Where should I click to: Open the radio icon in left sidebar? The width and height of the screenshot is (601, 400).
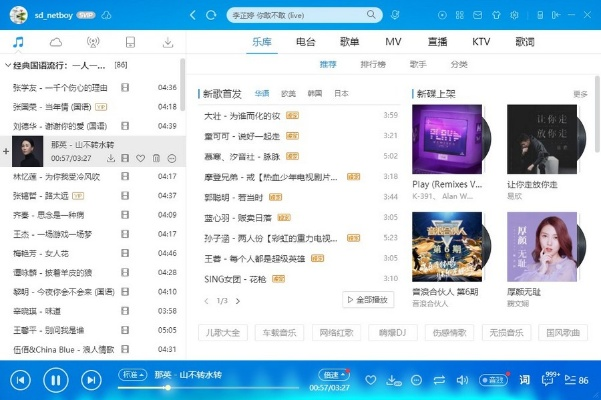pyautogui.click(x=93, y=42)
